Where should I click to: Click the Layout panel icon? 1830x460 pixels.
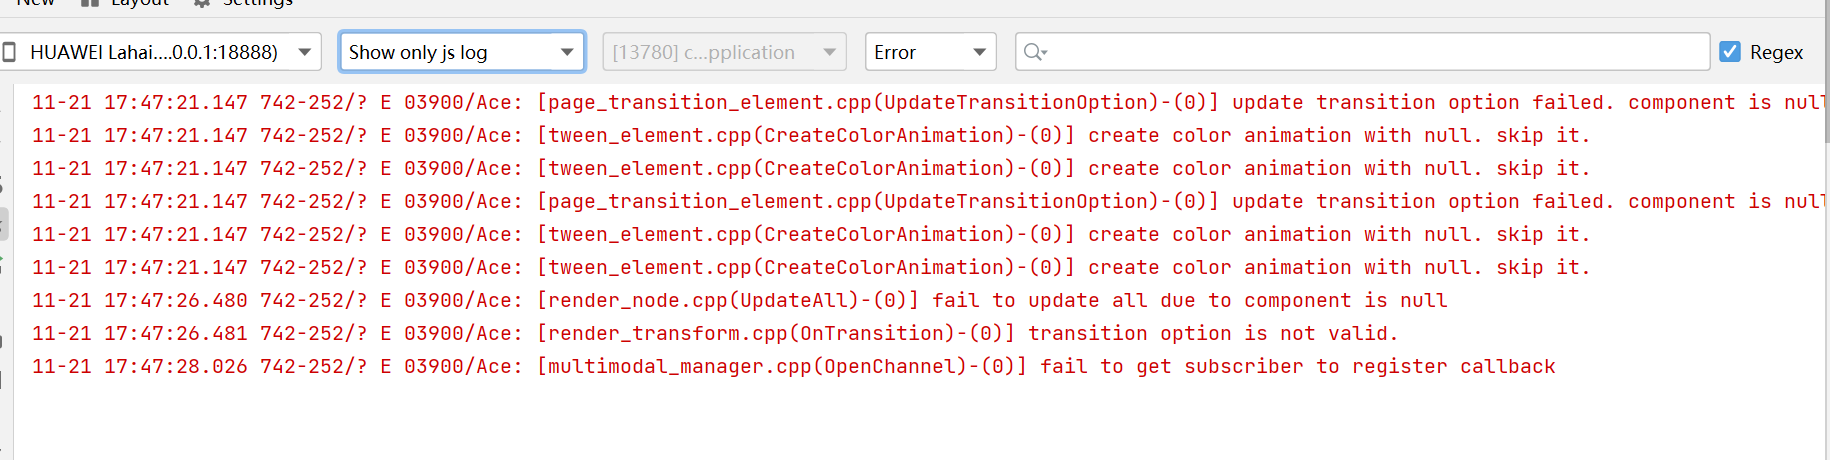coord(90,3)
